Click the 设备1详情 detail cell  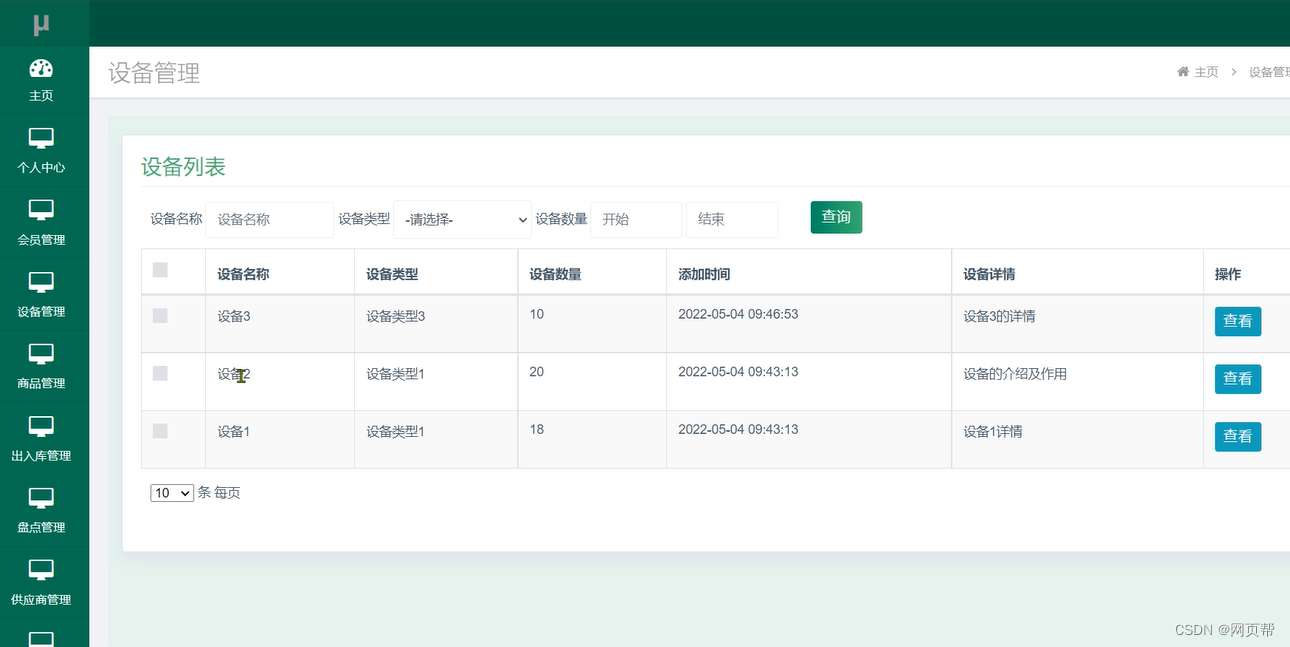pyautogui.click(x=993, y=432)
